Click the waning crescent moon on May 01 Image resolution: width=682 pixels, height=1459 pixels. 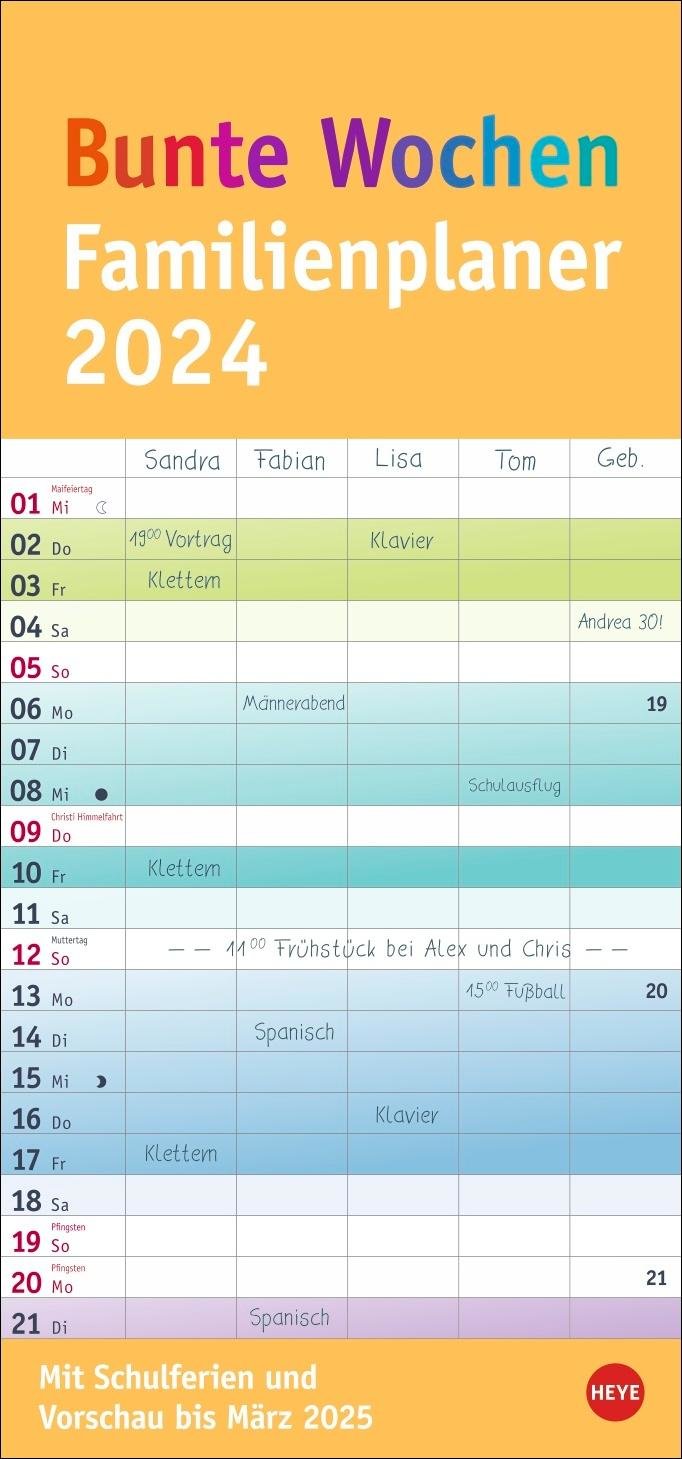click(101, 507)
